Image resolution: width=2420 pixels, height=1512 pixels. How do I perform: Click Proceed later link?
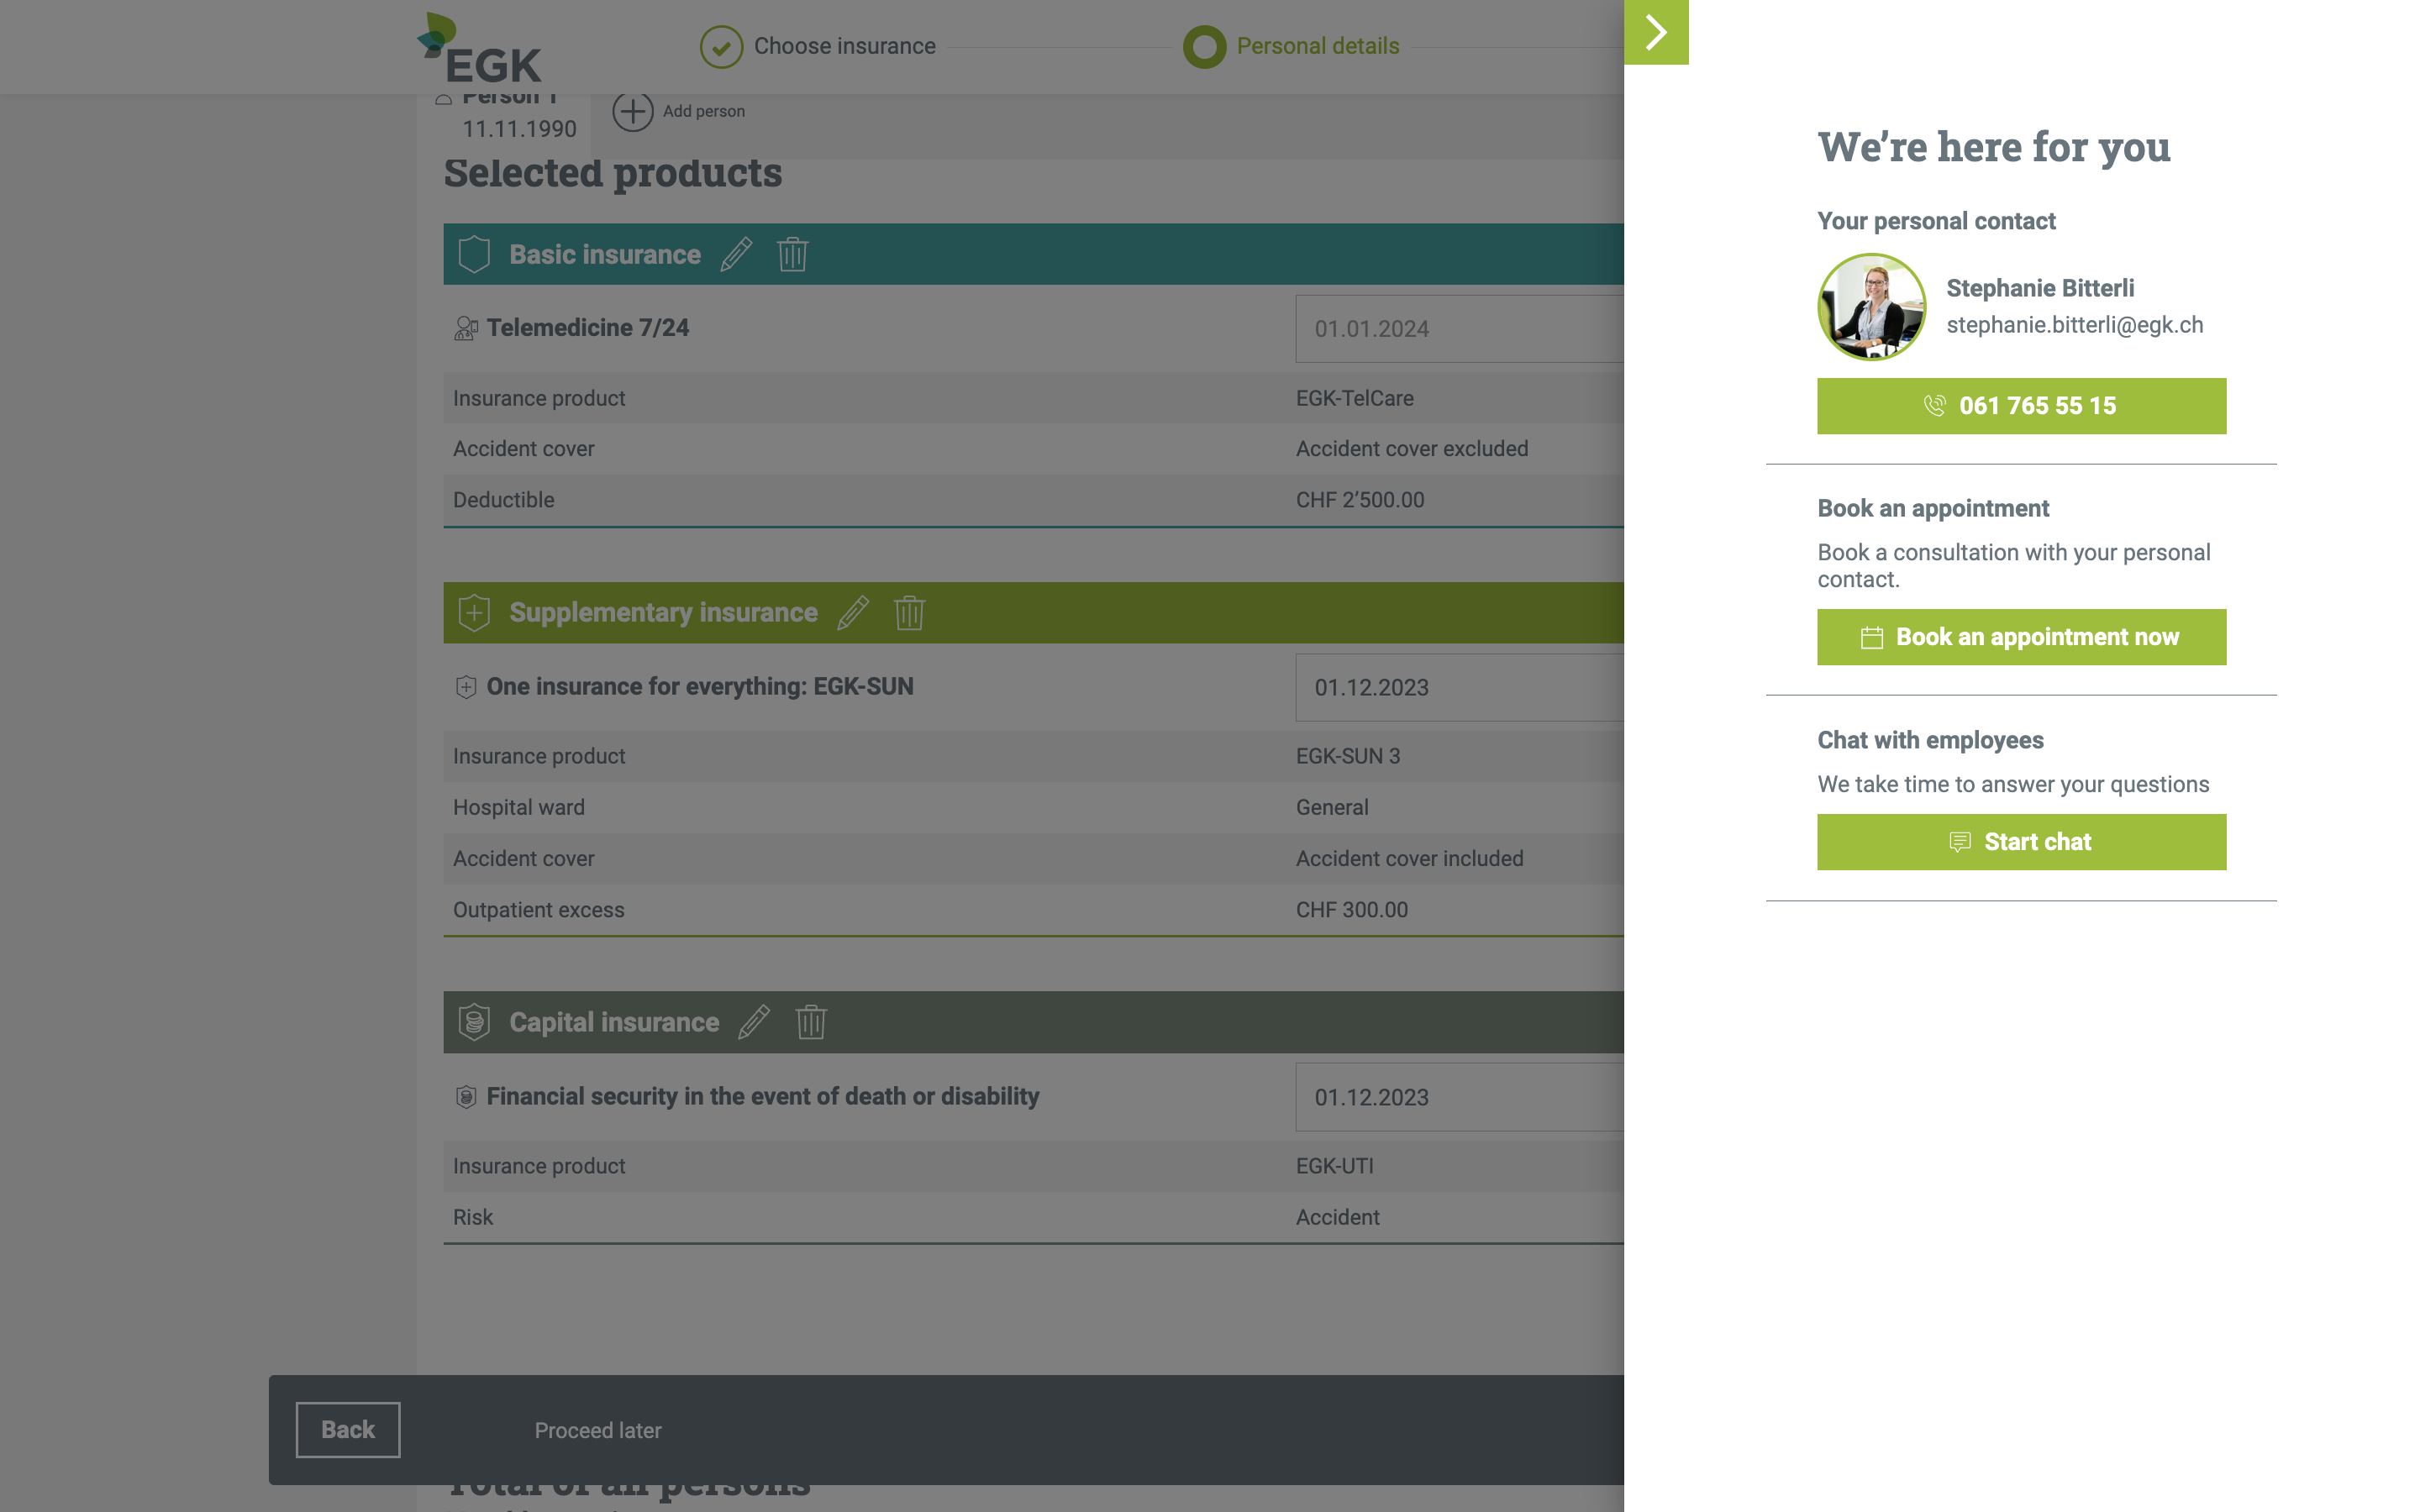[597, 1431]
